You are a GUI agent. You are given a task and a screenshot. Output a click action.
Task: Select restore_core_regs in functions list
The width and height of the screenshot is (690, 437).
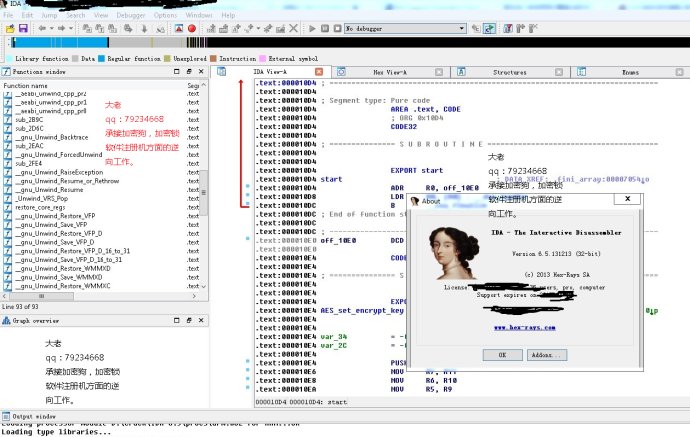click(x=40, y=207)
